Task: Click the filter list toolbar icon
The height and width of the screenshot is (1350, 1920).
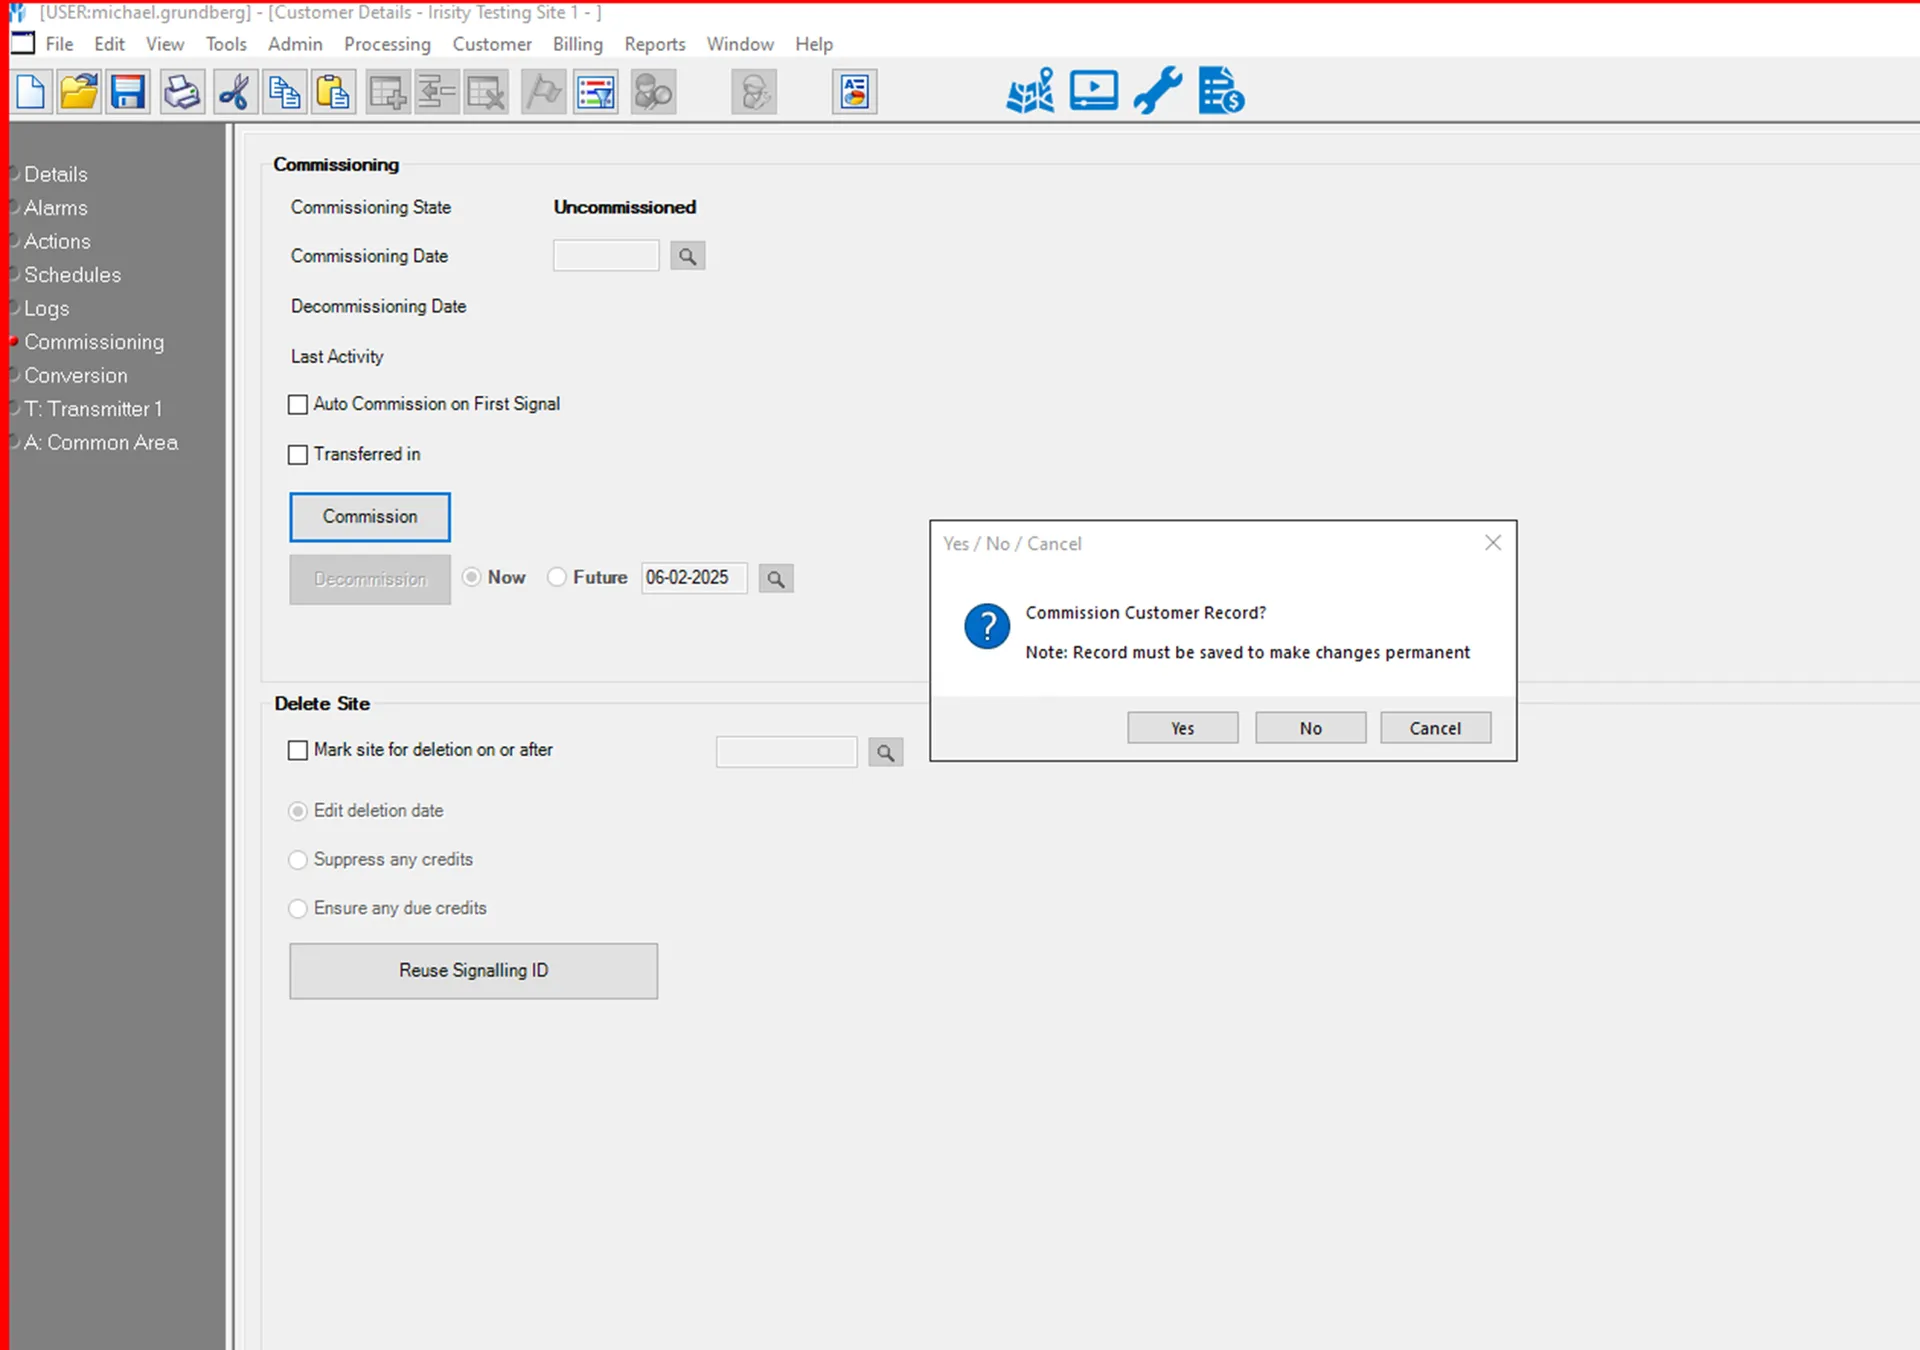Action: click(595, 92)
